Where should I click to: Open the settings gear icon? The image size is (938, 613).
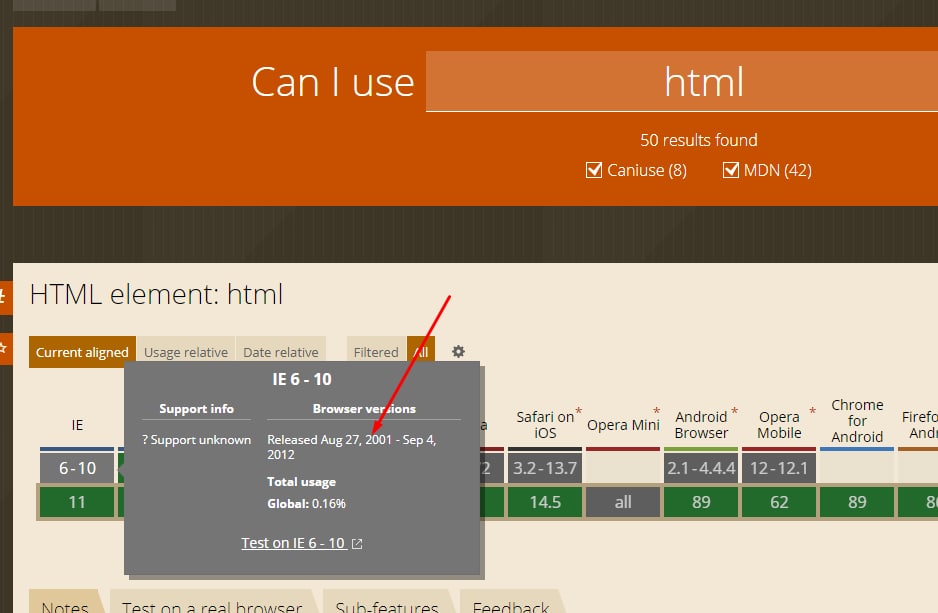tap(458, 352)
